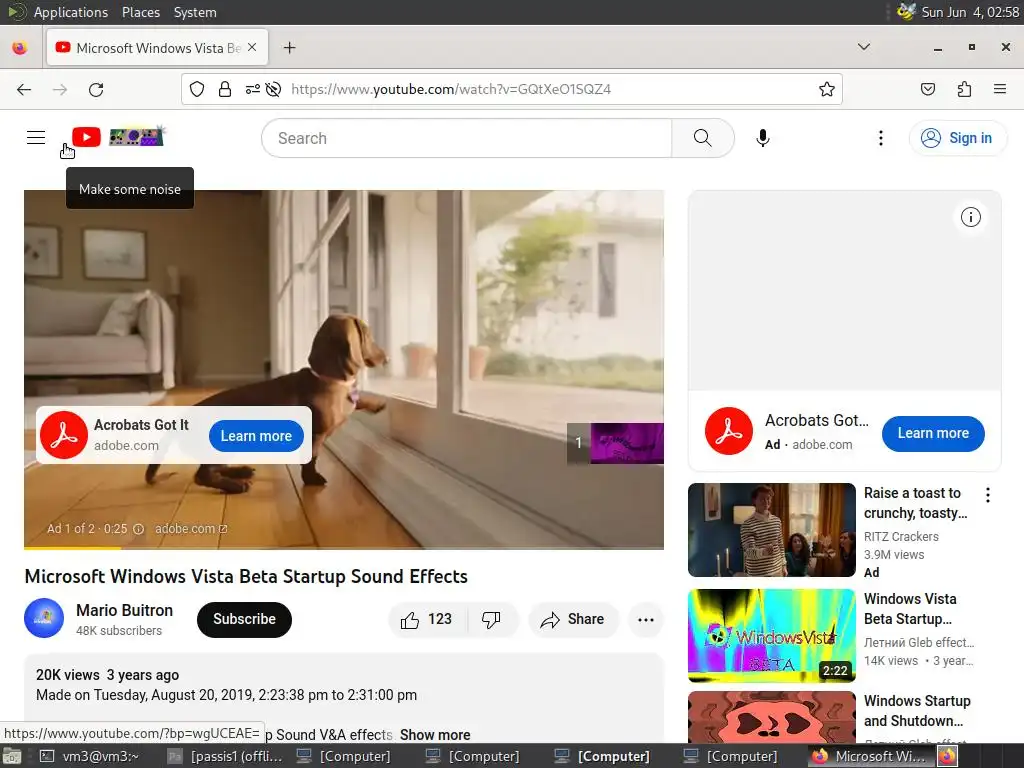Screen dimensions: 1024x768
Task: Open options menu for RITZ Crackers ad
Action: pos(987,495)
